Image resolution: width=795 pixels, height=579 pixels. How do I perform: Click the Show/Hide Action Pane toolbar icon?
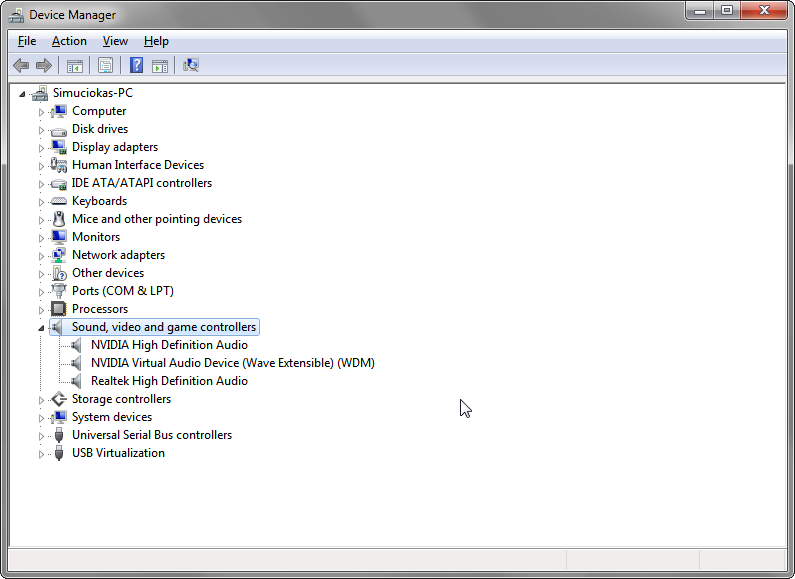point(160,65)
